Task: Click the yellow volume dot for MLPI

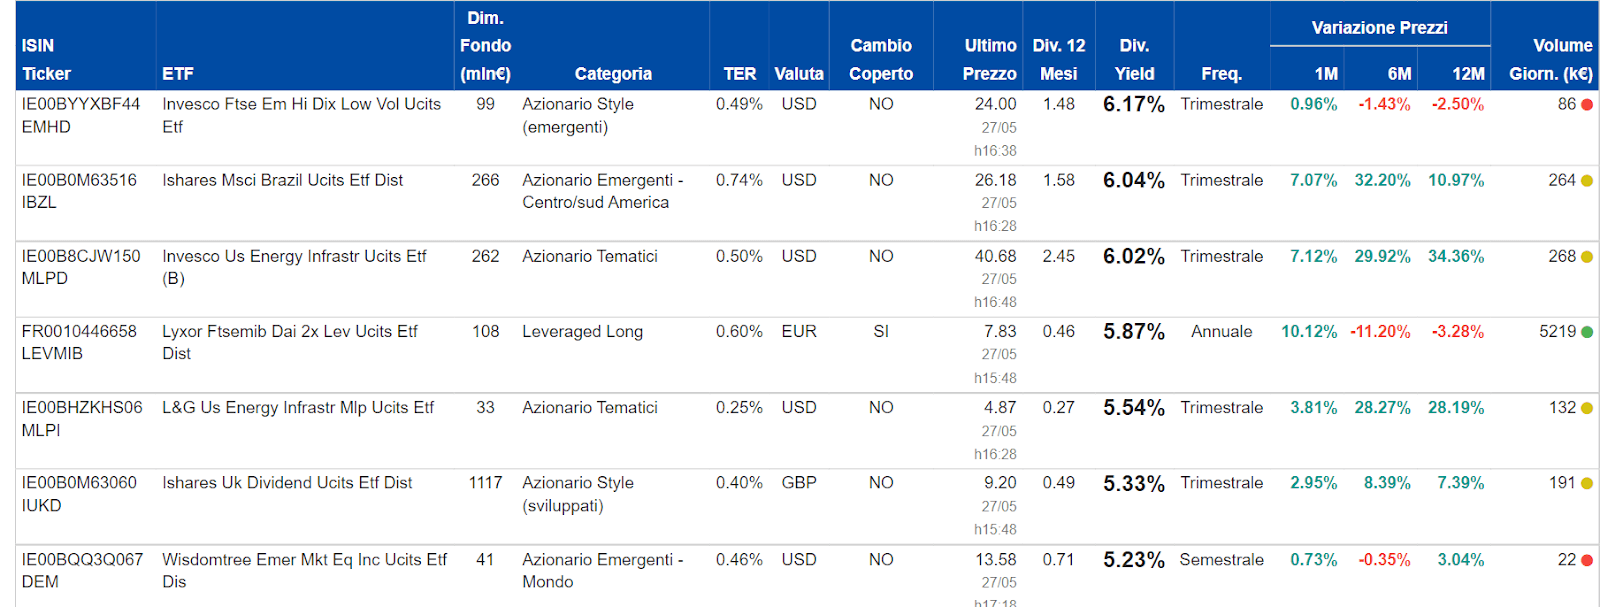Action: [1587, 408]
